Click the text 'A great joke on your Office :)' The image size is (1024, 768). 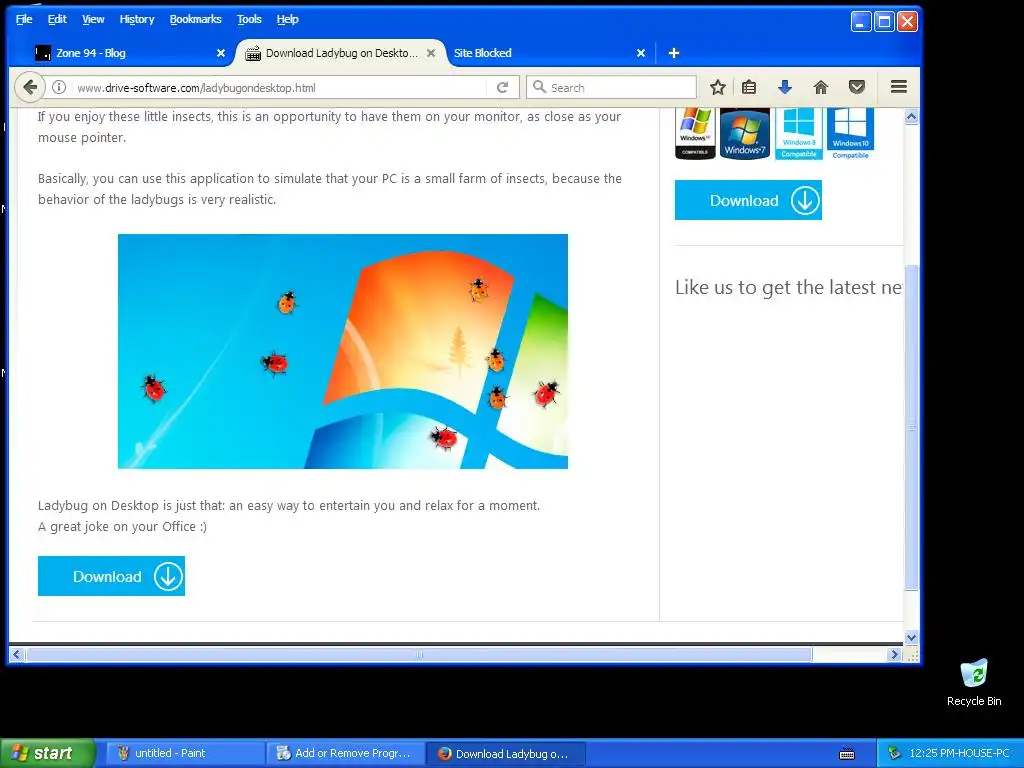[122, 526]
